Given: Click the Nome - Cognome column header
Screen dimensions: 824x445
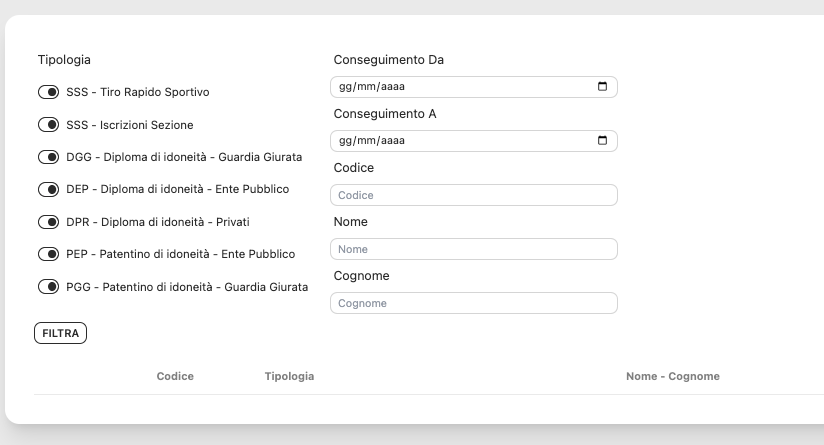Looking at the screenshot, I should (x=672, y=376).
